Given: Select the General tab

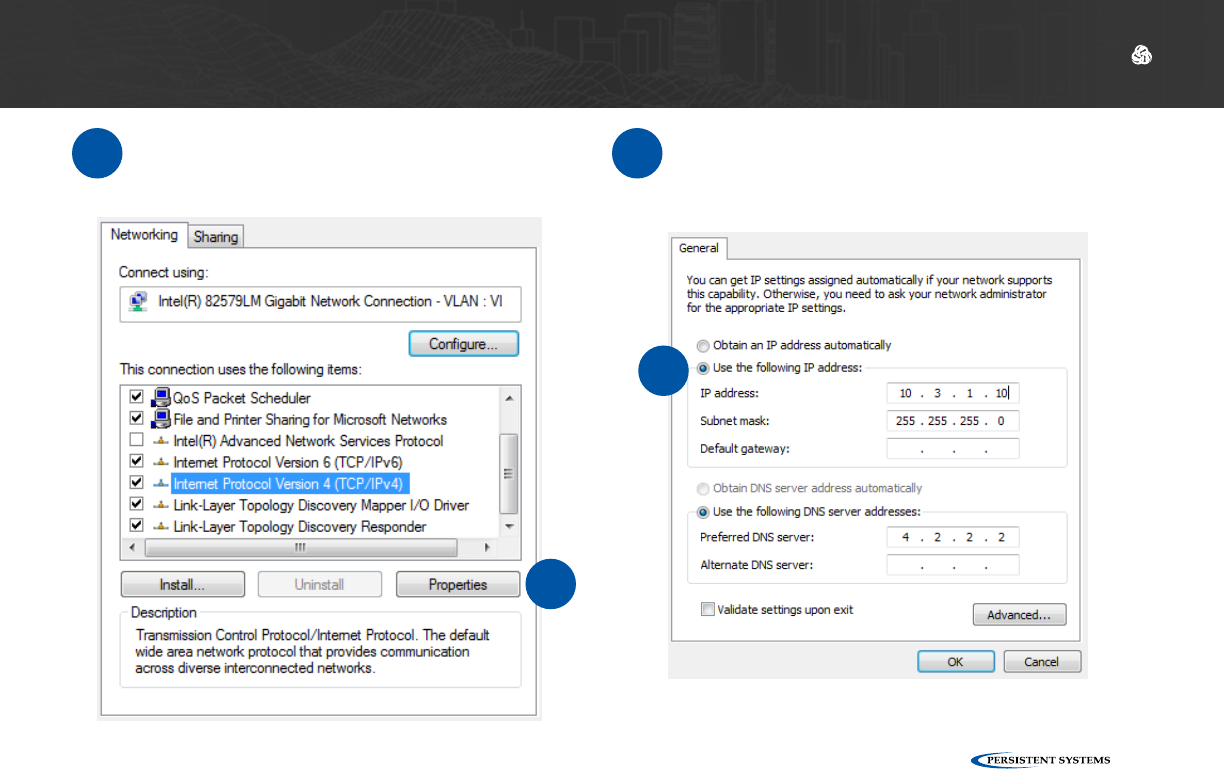Looking at the screenshot, I should tap(699, 248).
